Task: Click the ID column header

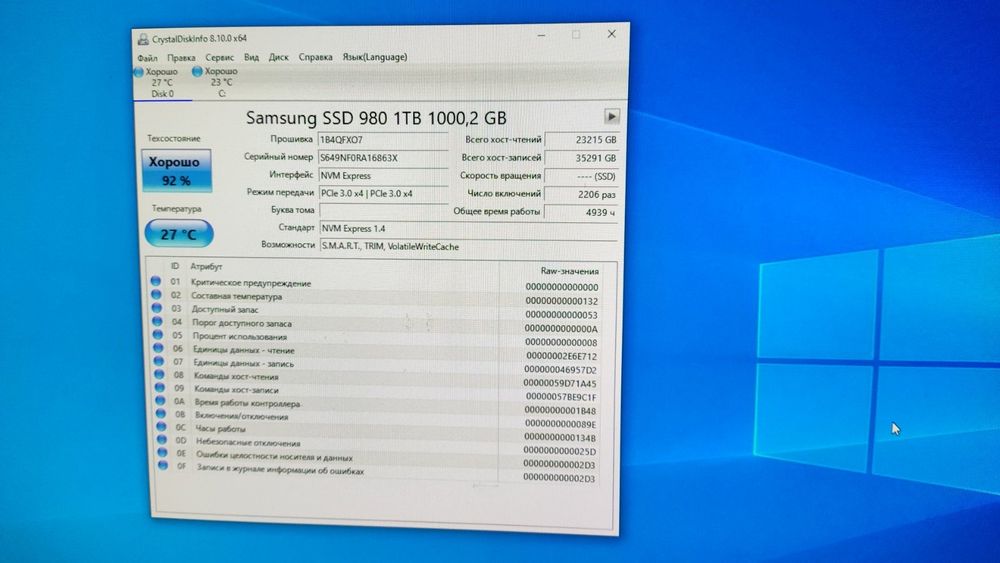Action: 175,266
